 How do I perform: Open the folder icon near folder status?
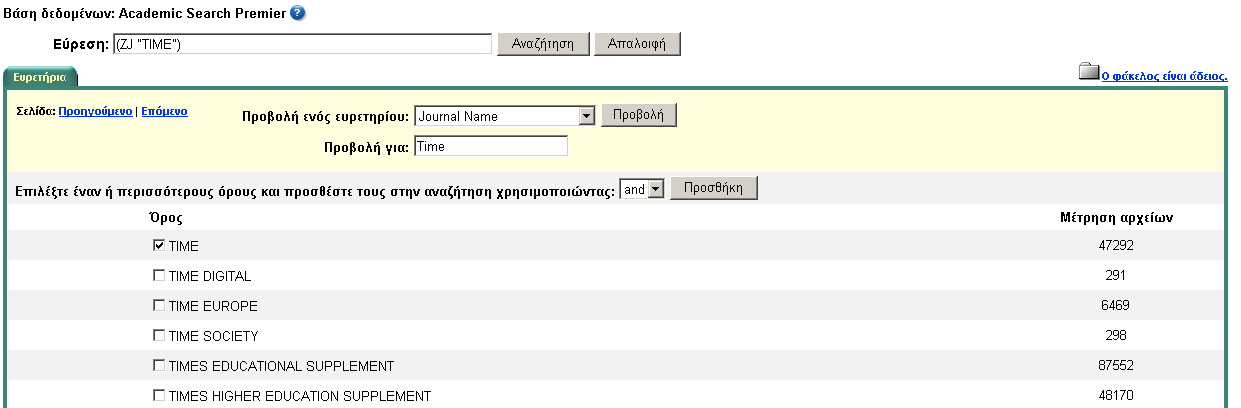click(1088, 71)
